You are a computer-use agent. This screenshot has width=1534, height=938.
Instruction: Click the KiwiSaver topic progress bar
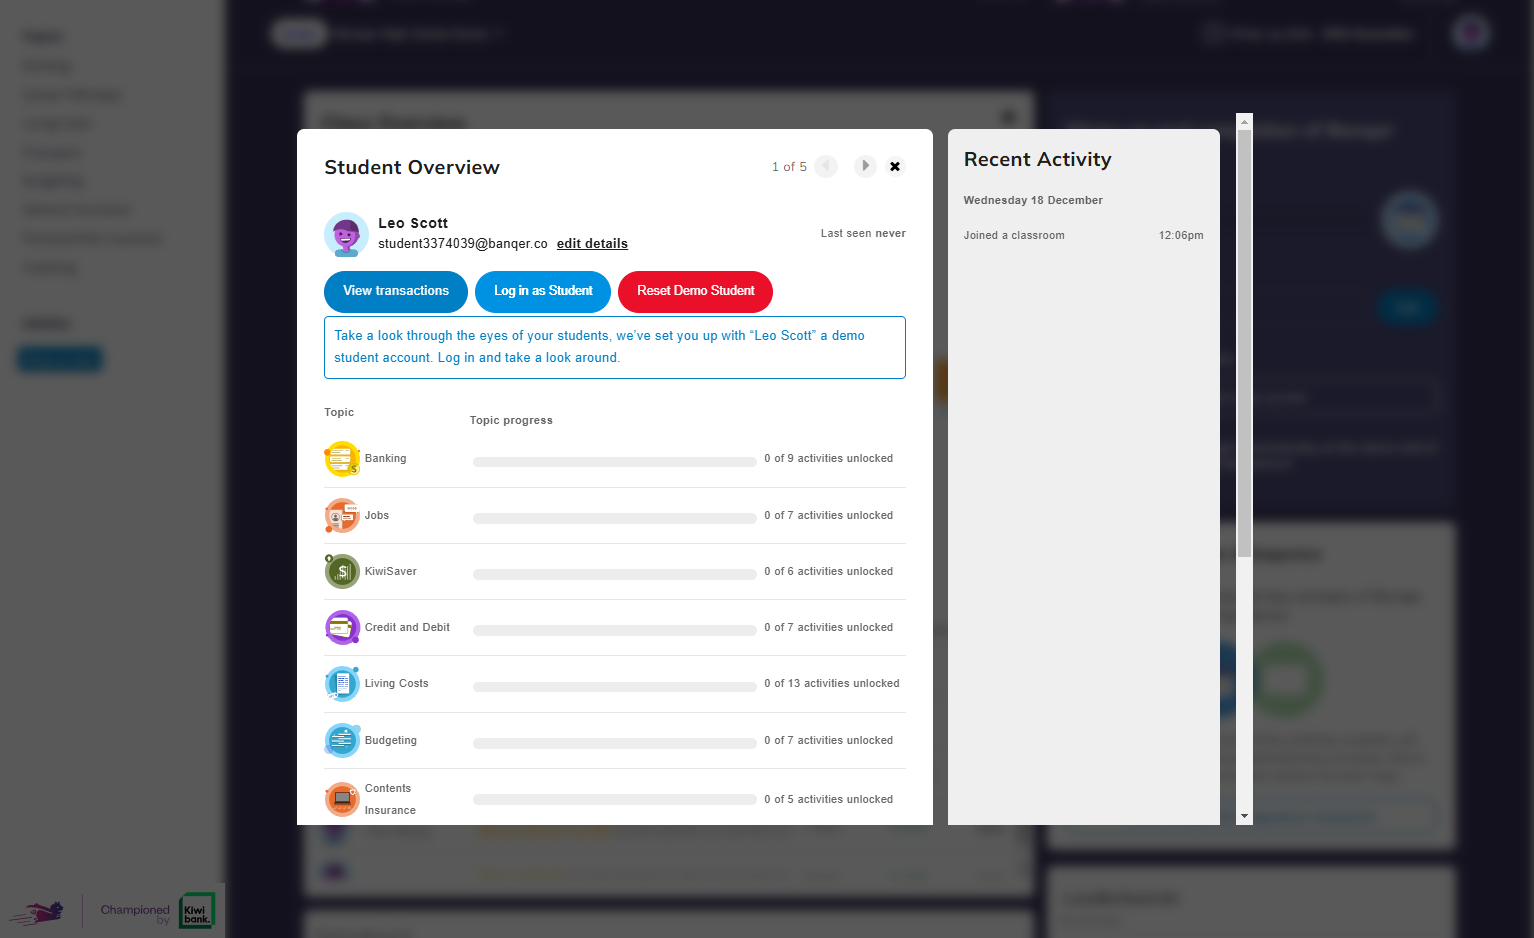[x=614, y=575]
